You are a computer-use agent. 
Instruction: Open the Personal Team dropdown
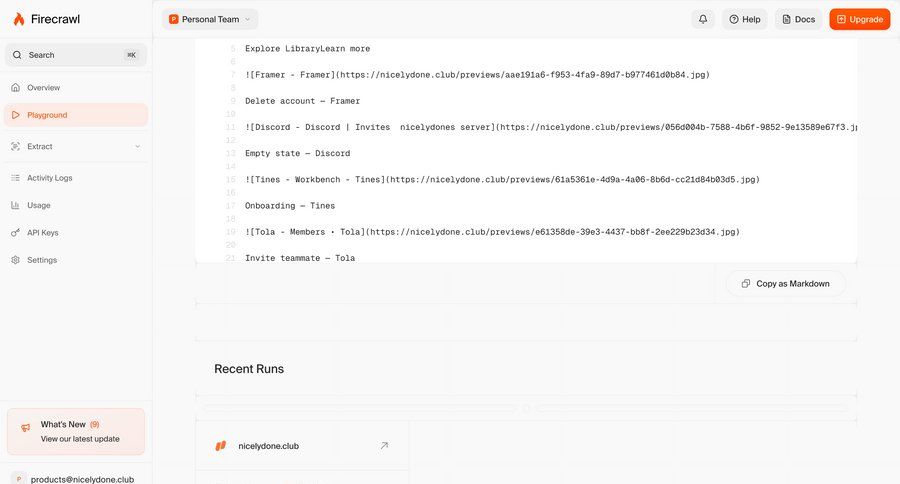point(210,19)
